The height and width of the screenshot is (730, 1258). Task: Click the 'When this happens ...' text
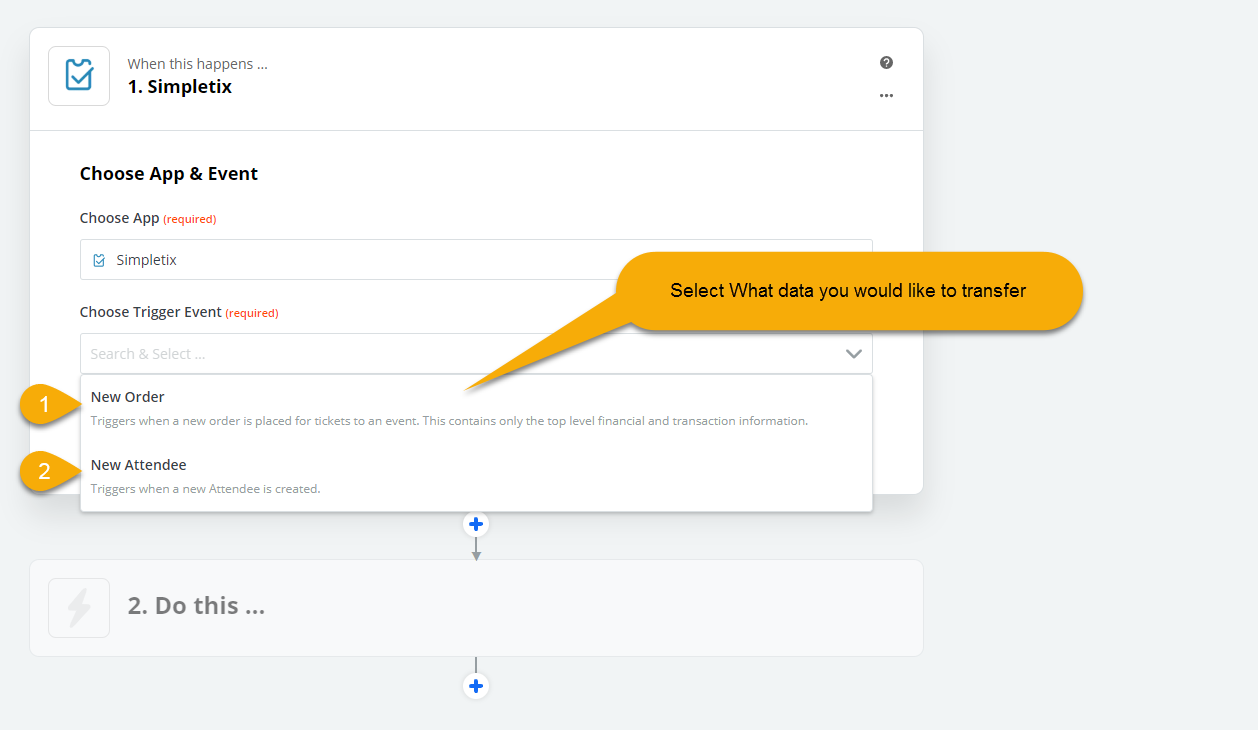click(x=198, y=64)
